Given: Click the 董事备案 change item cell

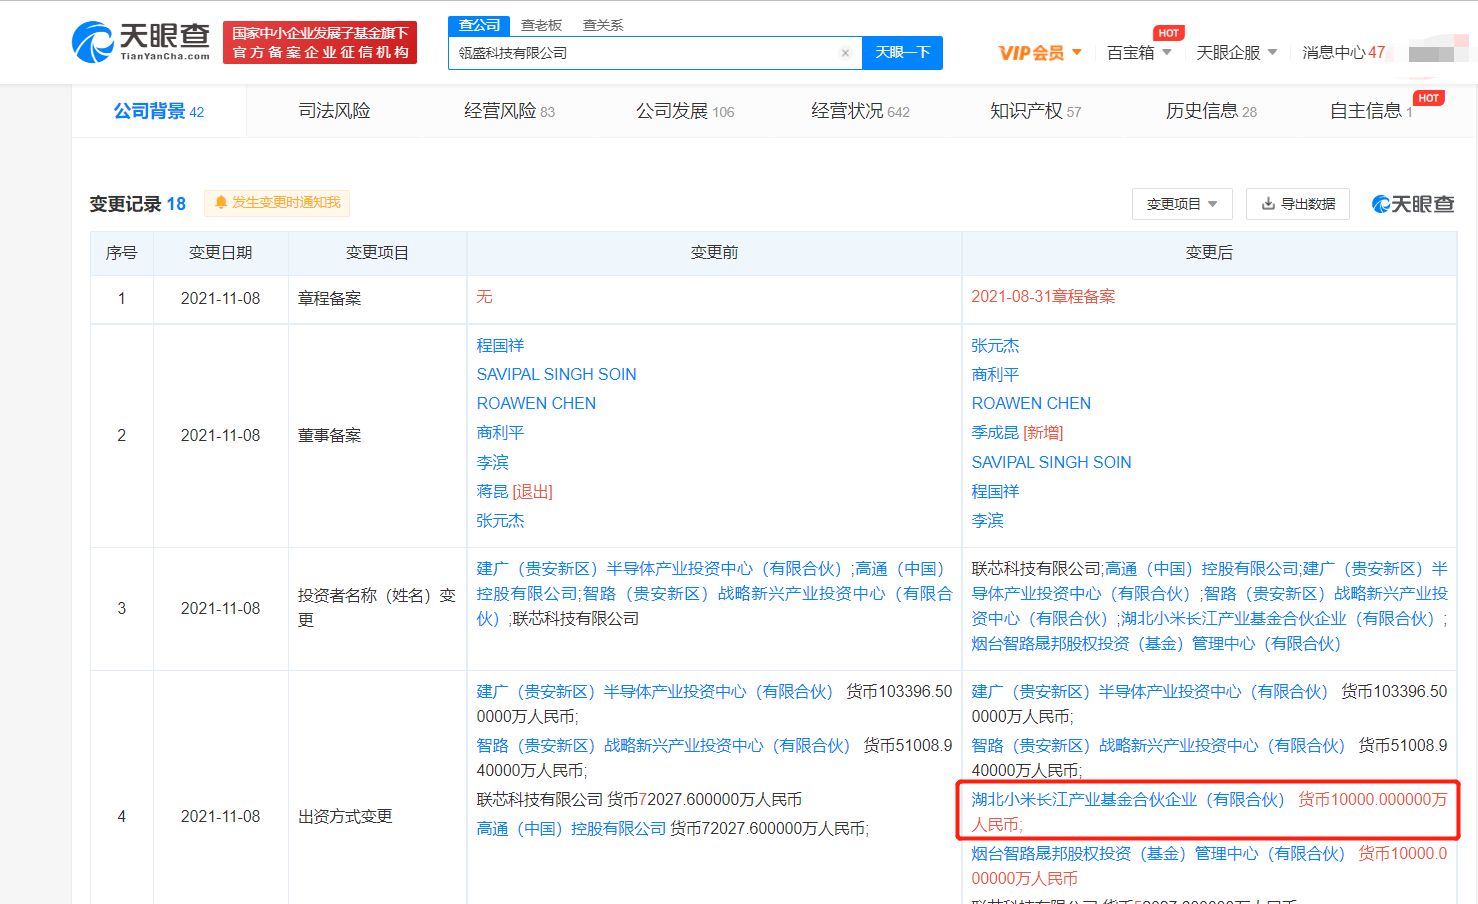Looking at the screenshot, I should coord(378,436).
